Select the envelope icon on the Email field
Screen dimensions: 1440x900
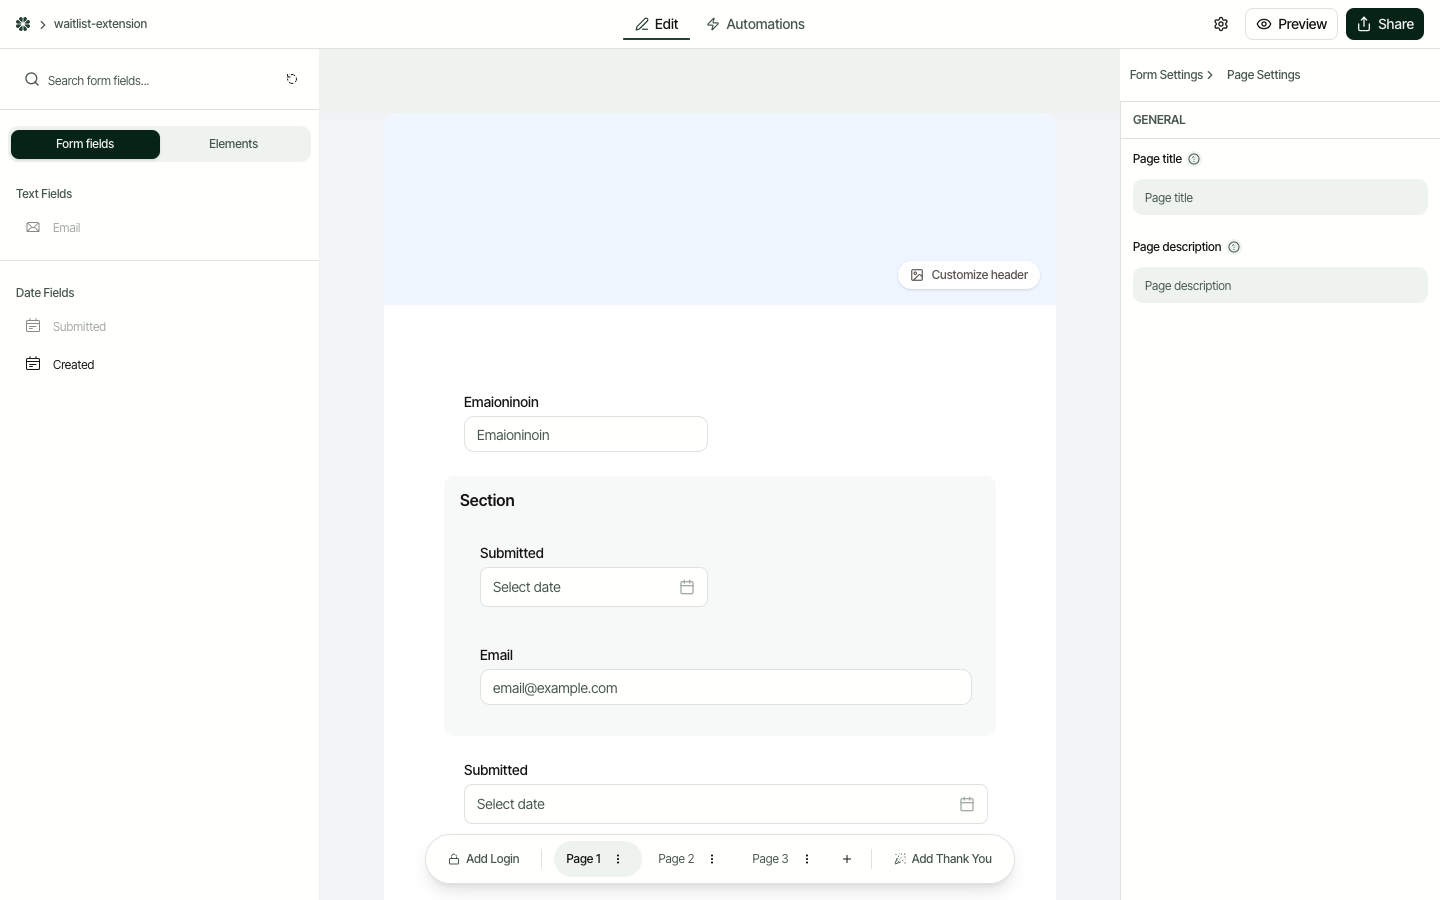[x=33, y=227]
